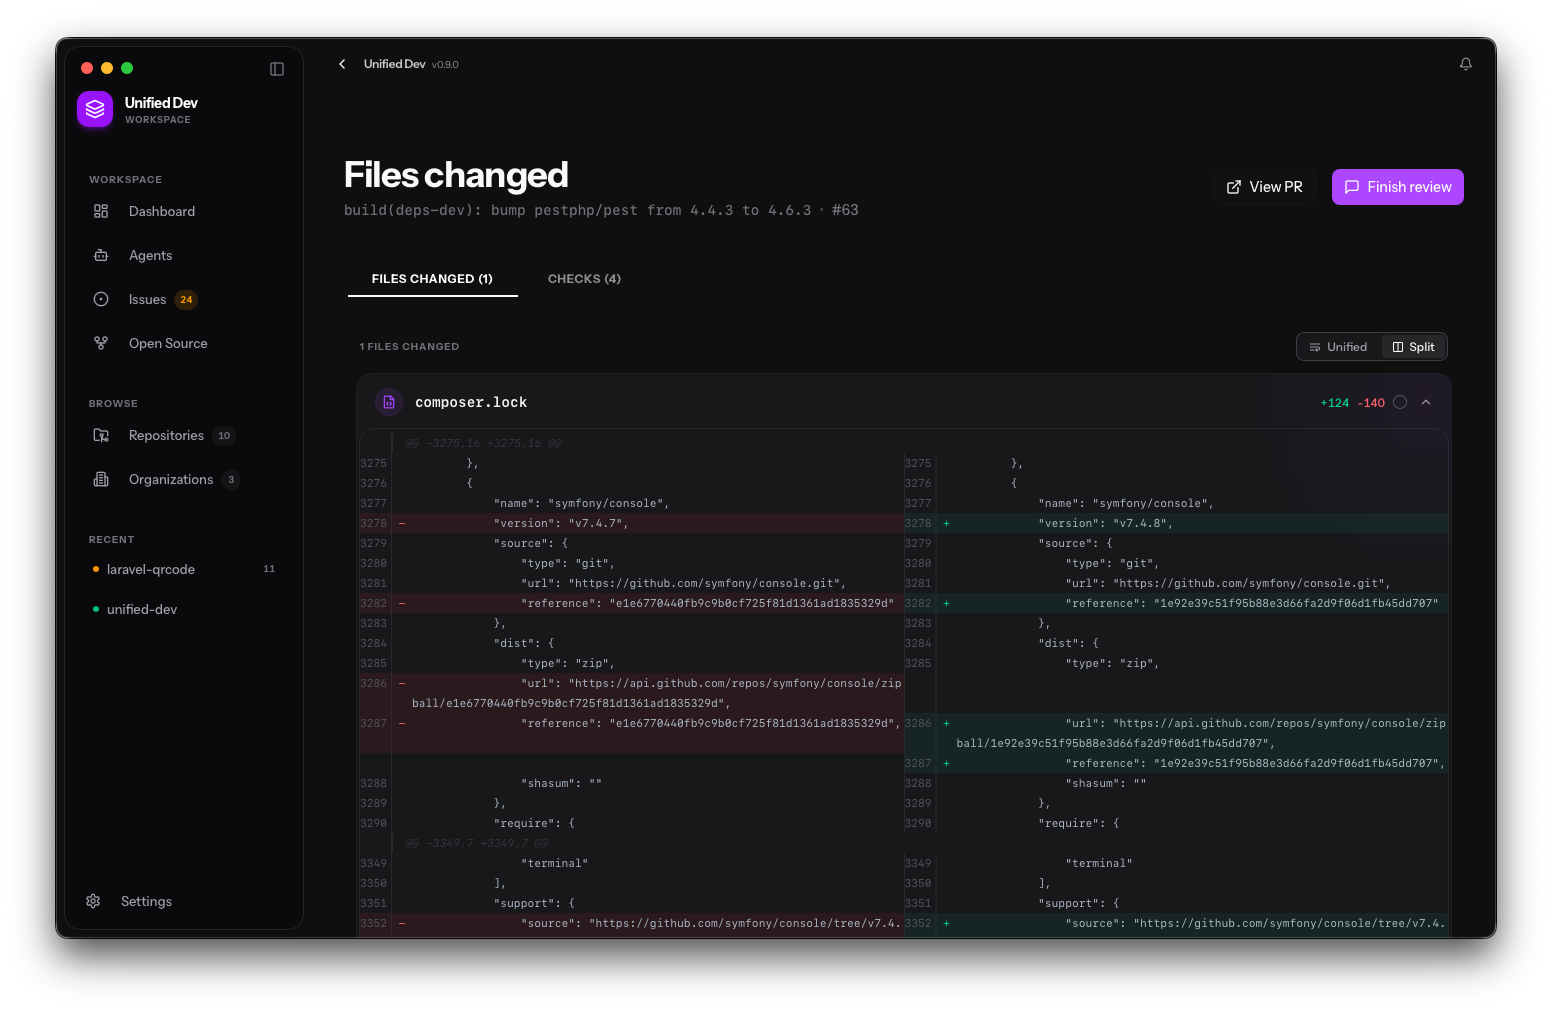The height and width of the screenshot is (1012, 1552).
Task: Click the comment icon in Finish review
Action: click(x=1352, y=187)
